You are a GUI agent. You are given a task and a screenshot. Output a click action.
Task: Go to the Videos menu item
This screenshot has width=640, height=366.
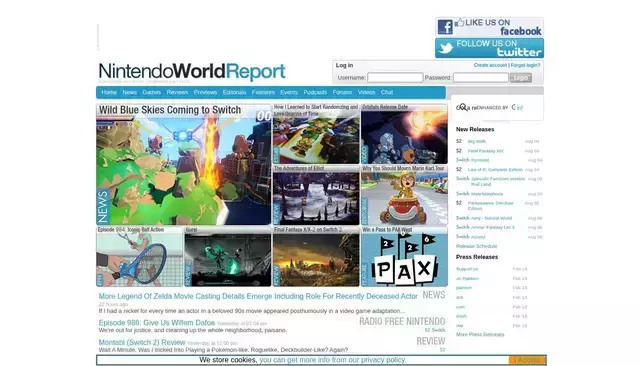click(x=366, y=93)
